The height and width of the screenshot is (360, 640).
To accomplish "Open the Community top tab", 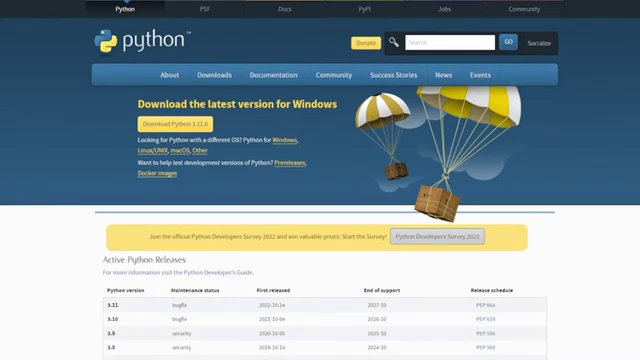I will pyautogui.click(x=524, y=9).
